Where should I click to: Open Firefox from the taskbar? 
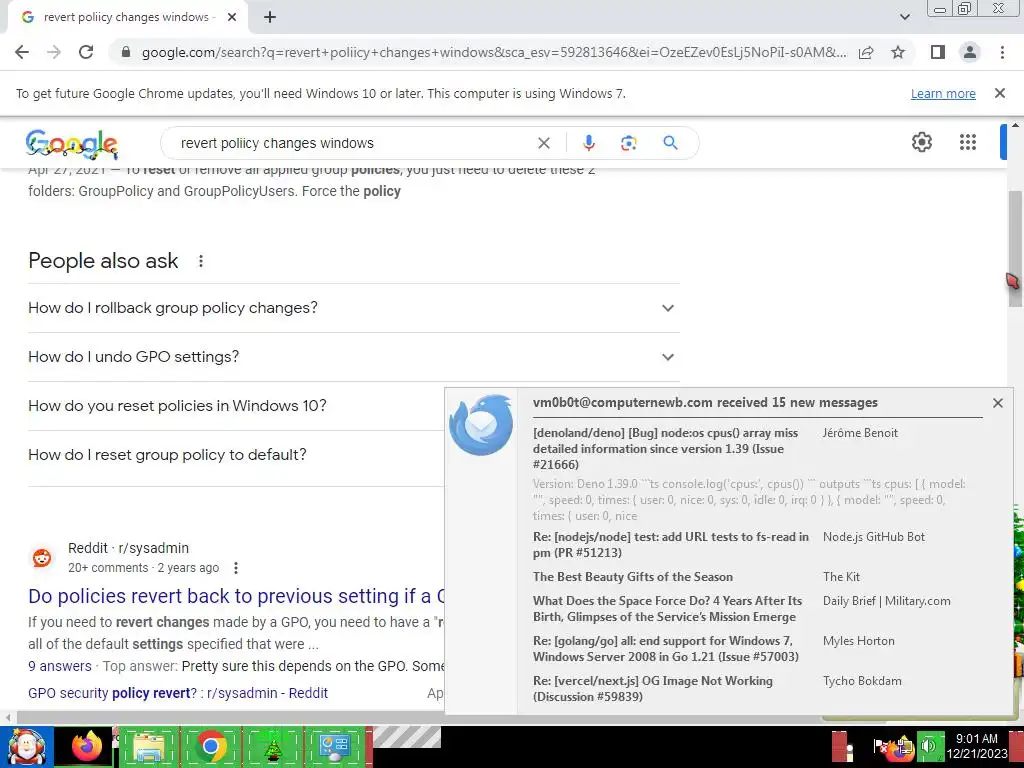tap(88, 746)
